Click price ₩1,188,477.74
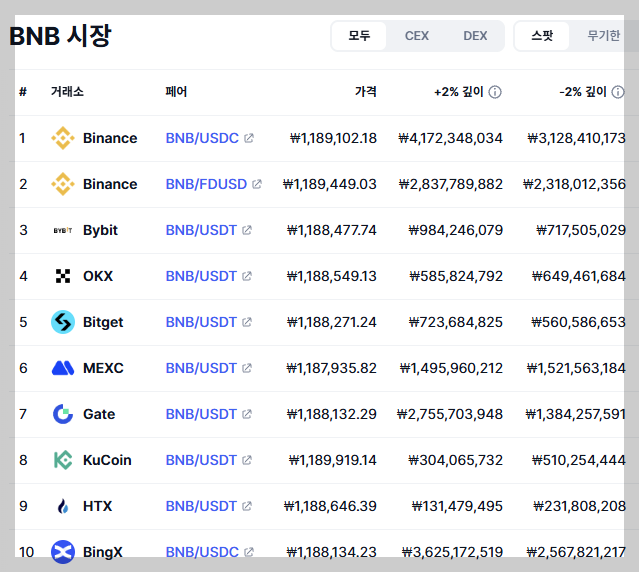The height and width of the screenshot is (572, 639). click(331, 230)
